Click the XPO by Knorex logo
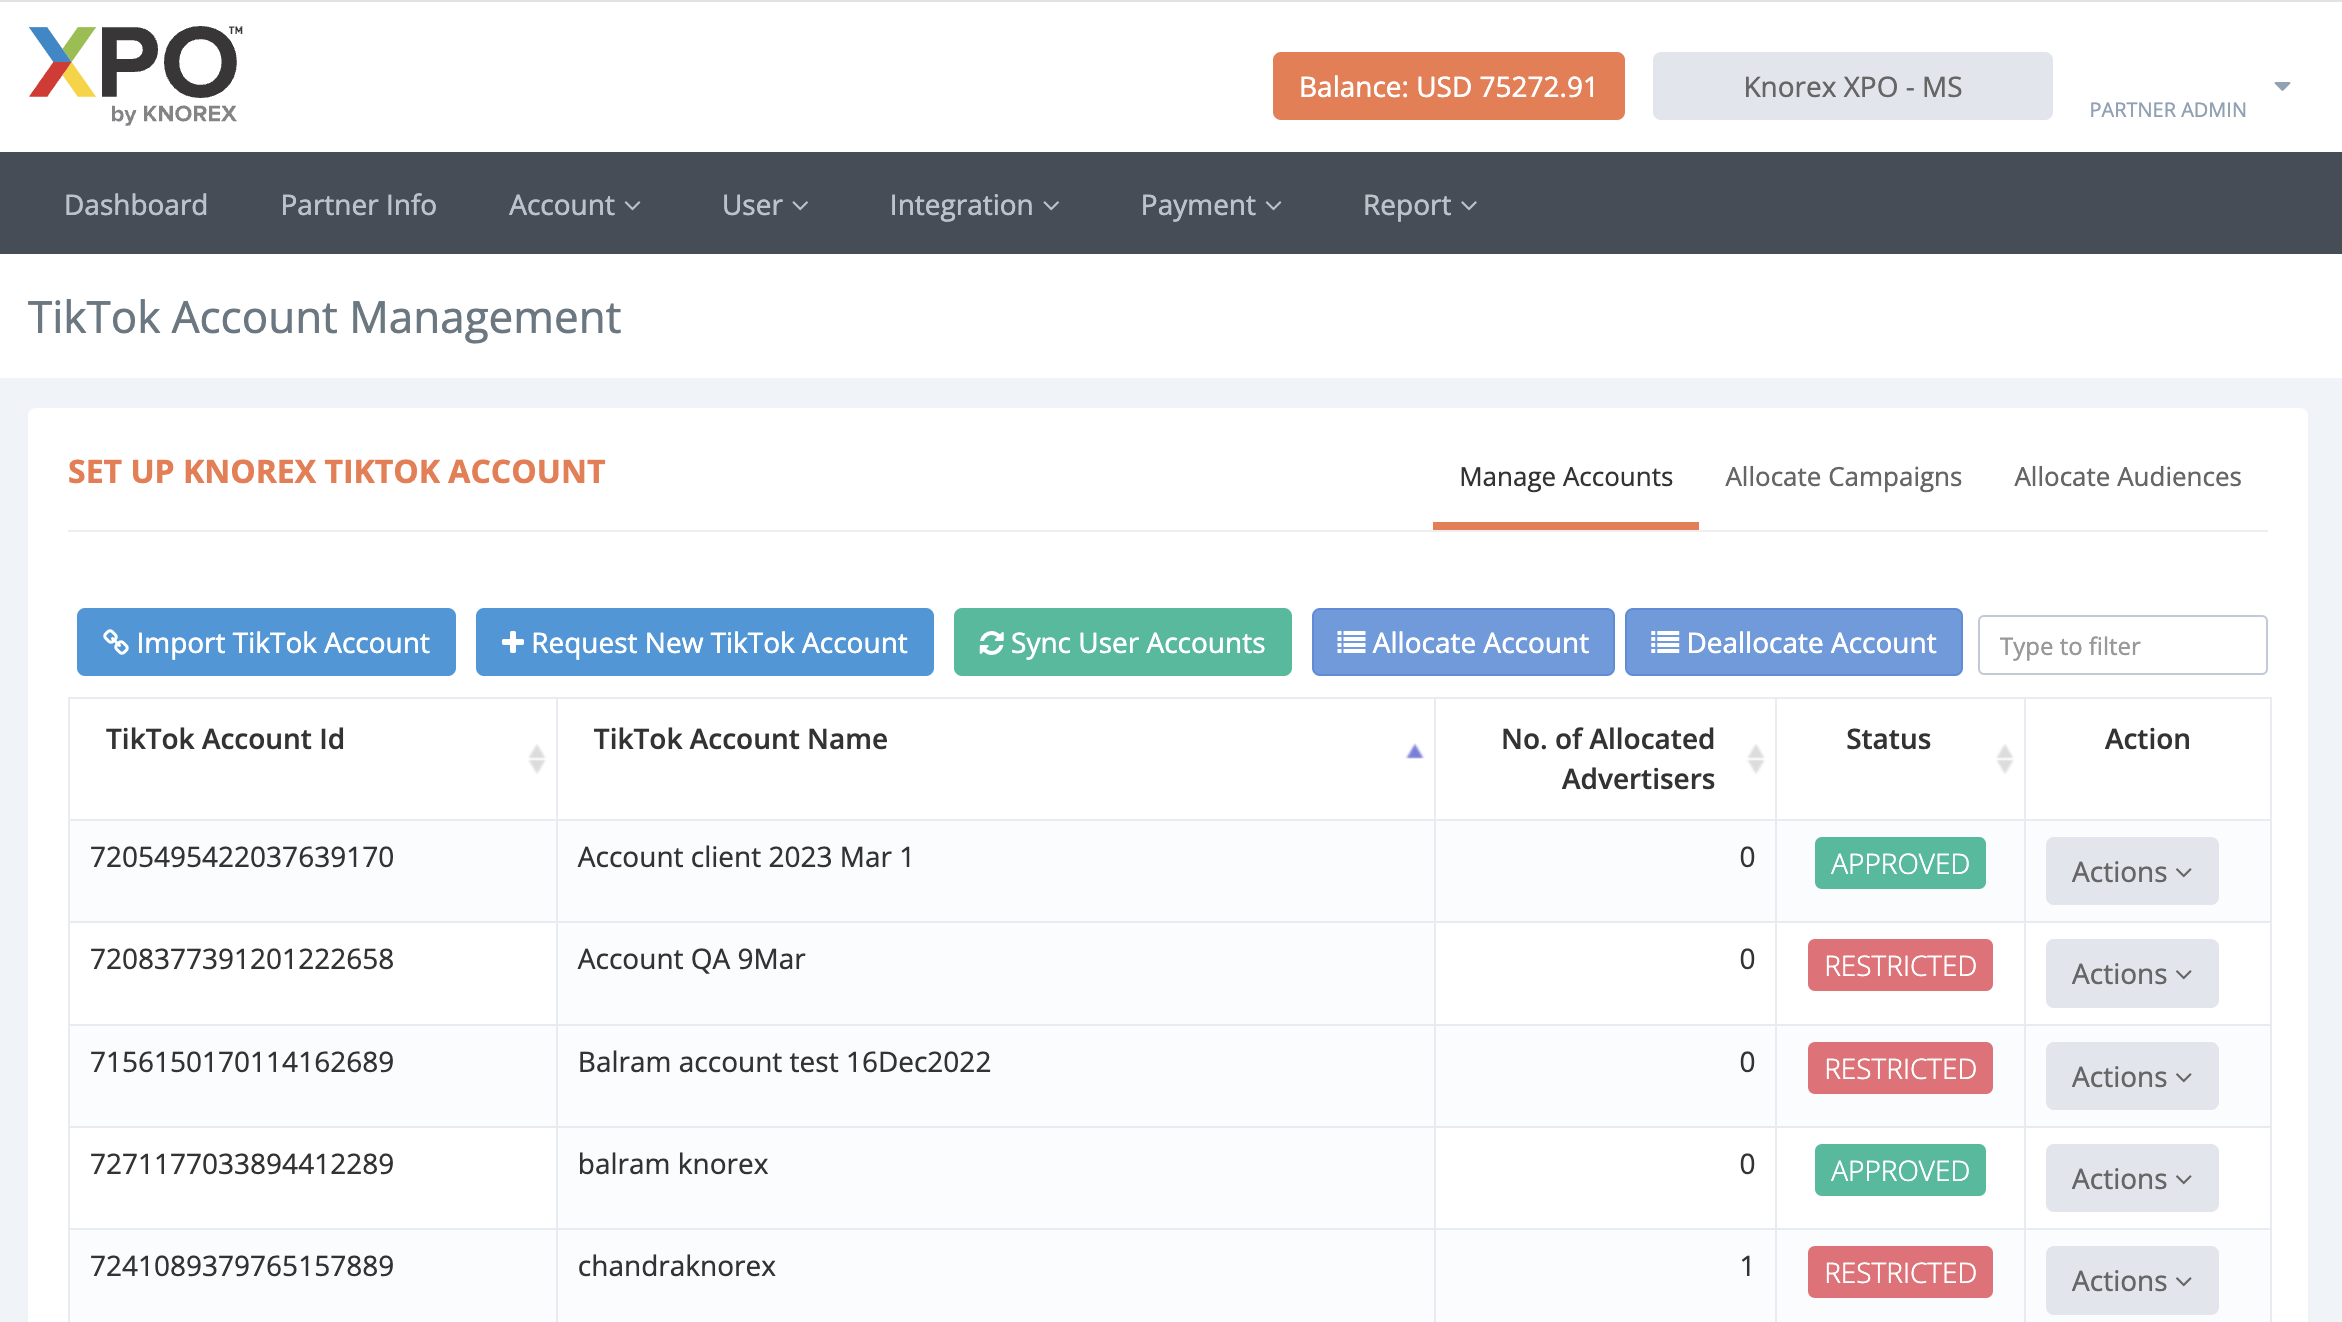2342x1322 pixels. [136, 75]
